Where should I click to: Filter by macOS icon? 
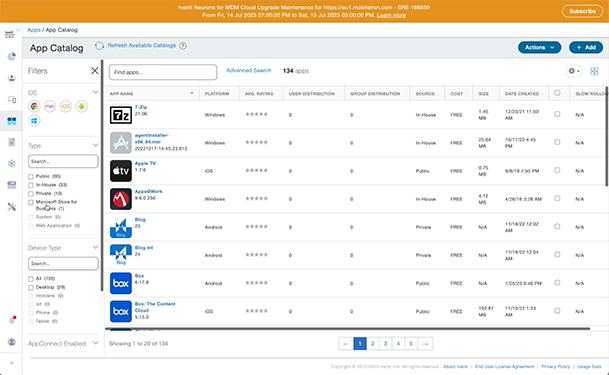pos(50,106)
